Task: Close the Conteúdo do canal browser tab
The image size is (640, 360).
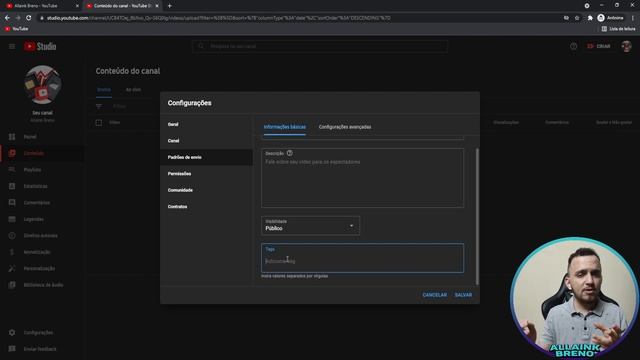Action: point(157,6)
